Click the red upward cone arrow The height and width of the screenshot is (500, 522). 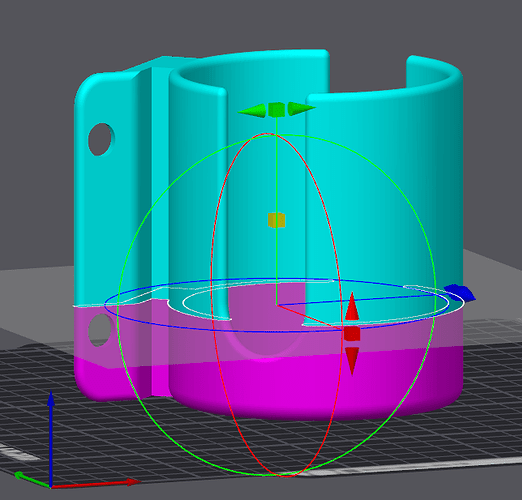[352, 306]
